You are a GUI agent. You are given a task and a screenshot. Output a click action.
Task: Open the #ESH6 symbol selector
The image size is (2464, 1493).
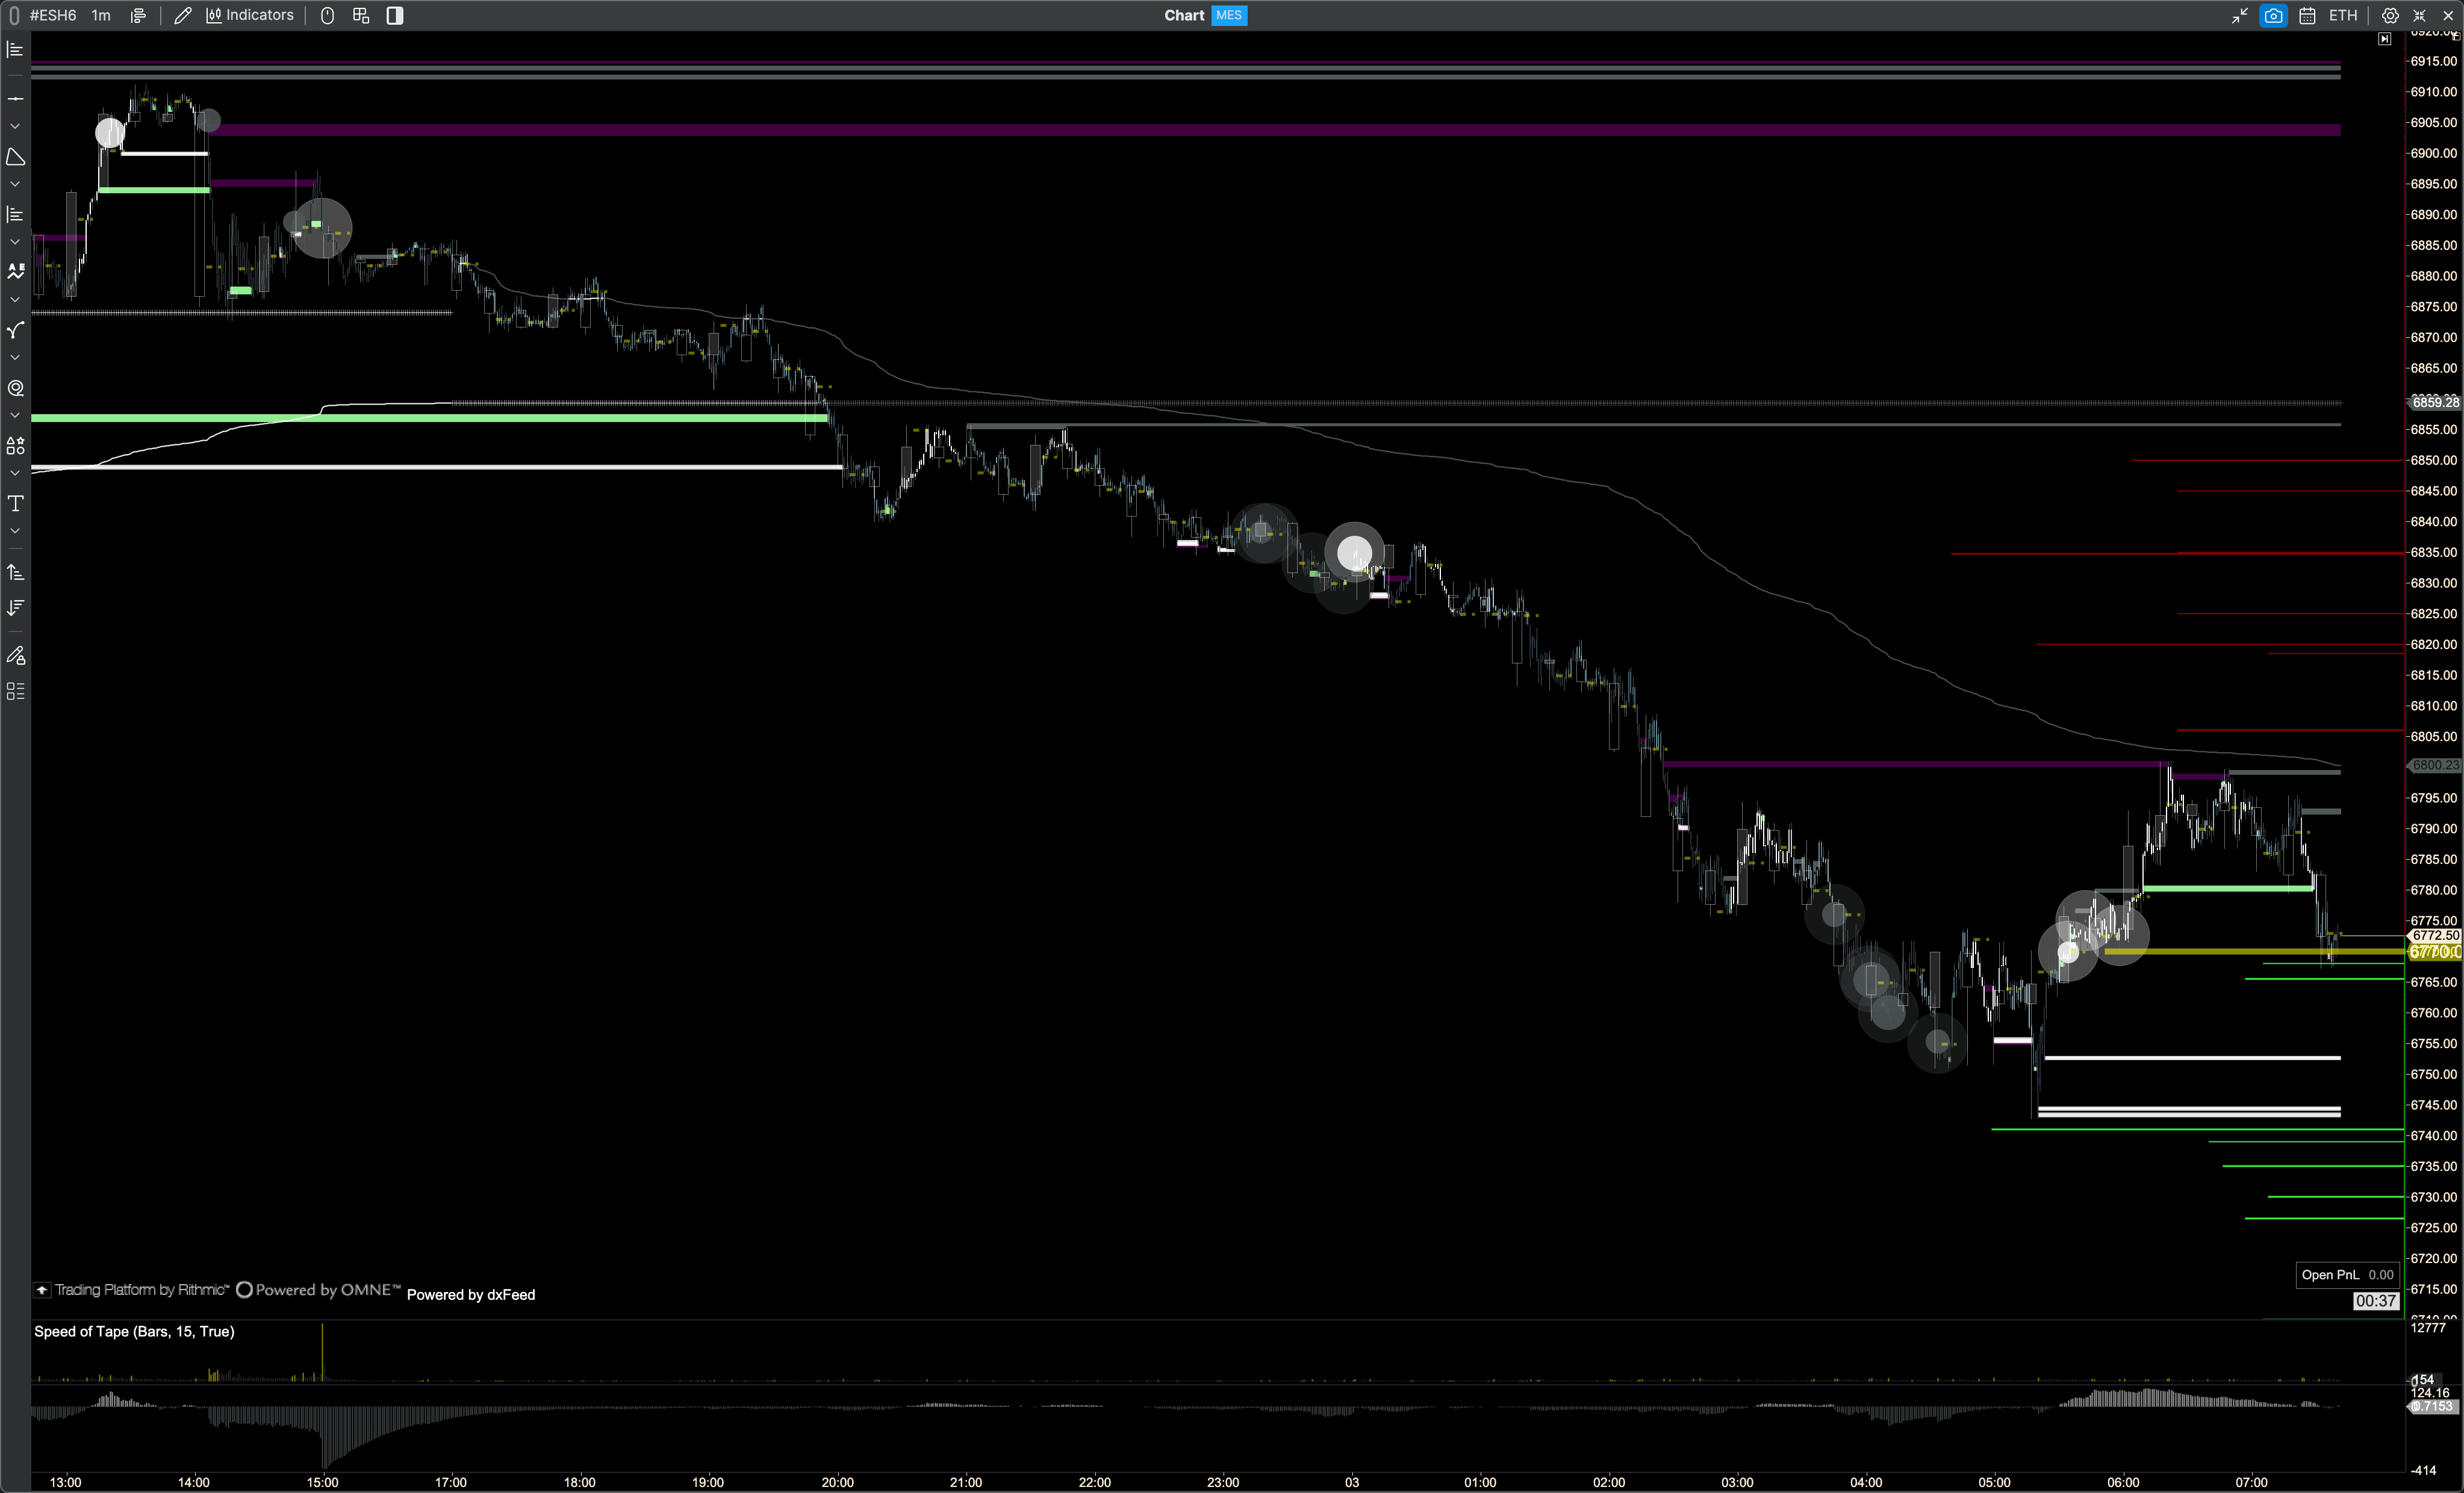pos(53,15)
